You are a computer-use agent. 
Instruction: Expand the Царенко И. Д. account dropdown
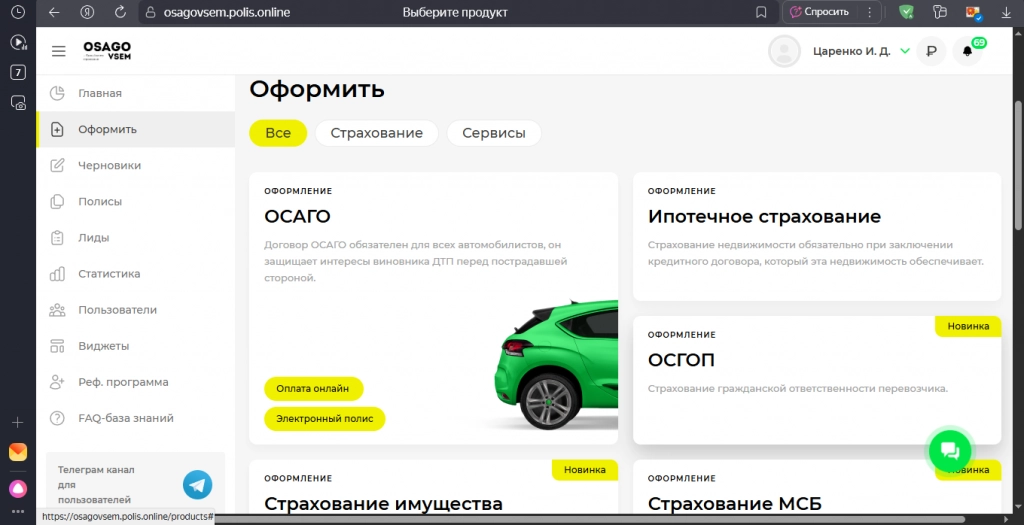905,51
